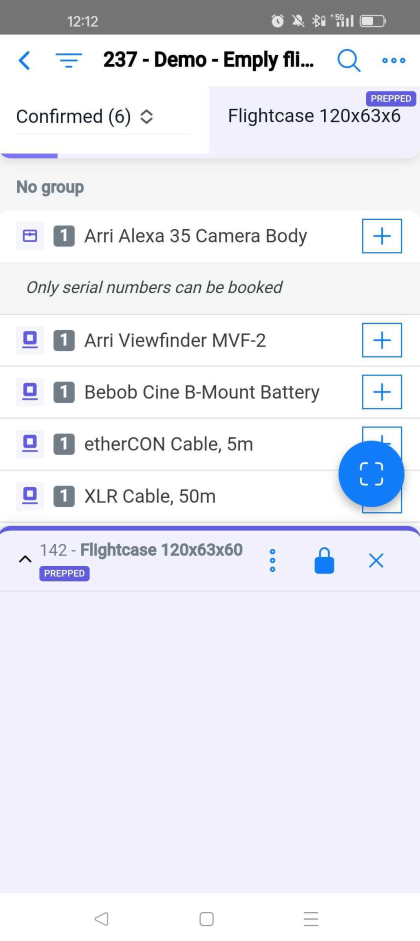Image resolution: width=420 pixels, height=941 pixels.
Task: Toggle the Flightcase lock icon
Action: click(324, 561)
